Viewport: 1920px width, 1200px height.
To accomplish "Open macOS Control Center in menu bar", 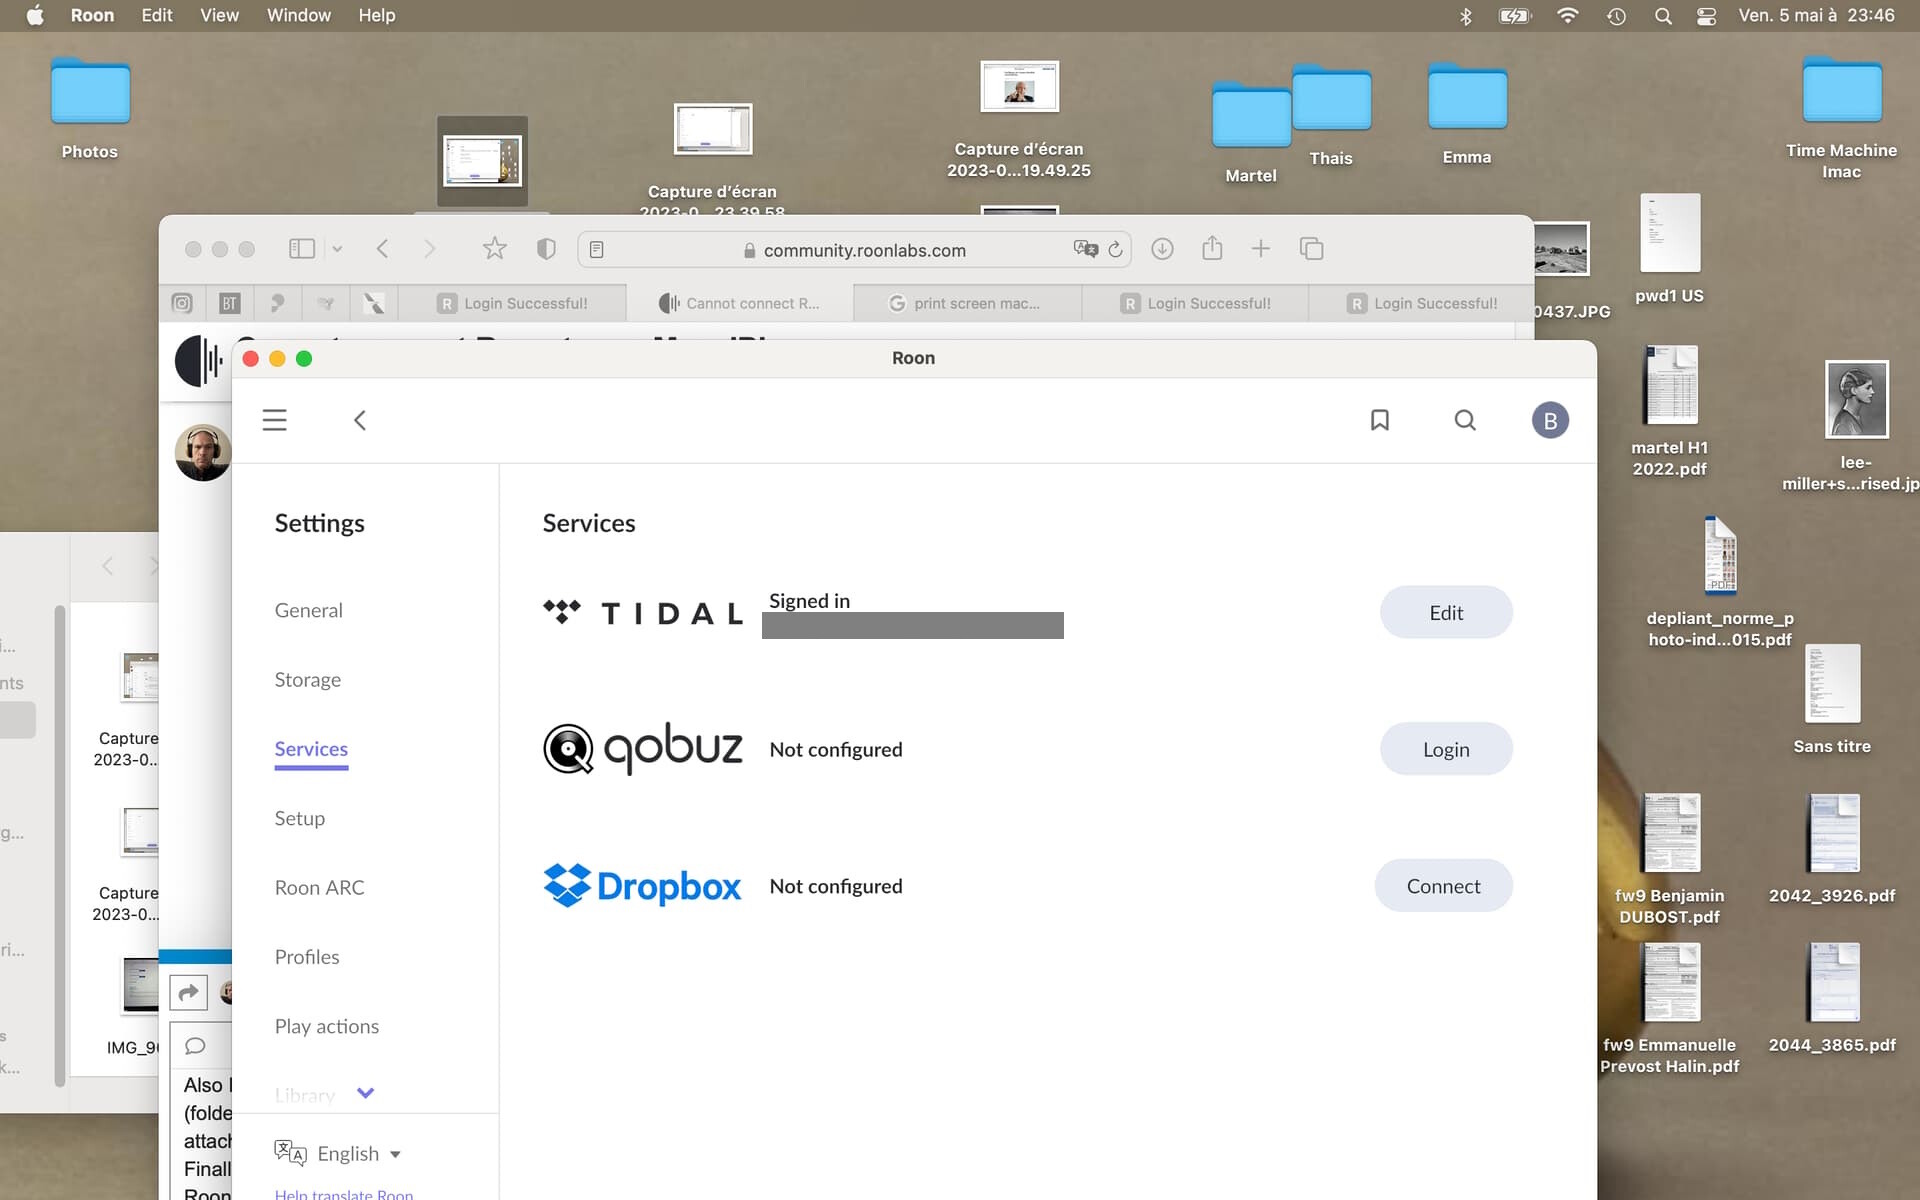I will click(1706, 16).
